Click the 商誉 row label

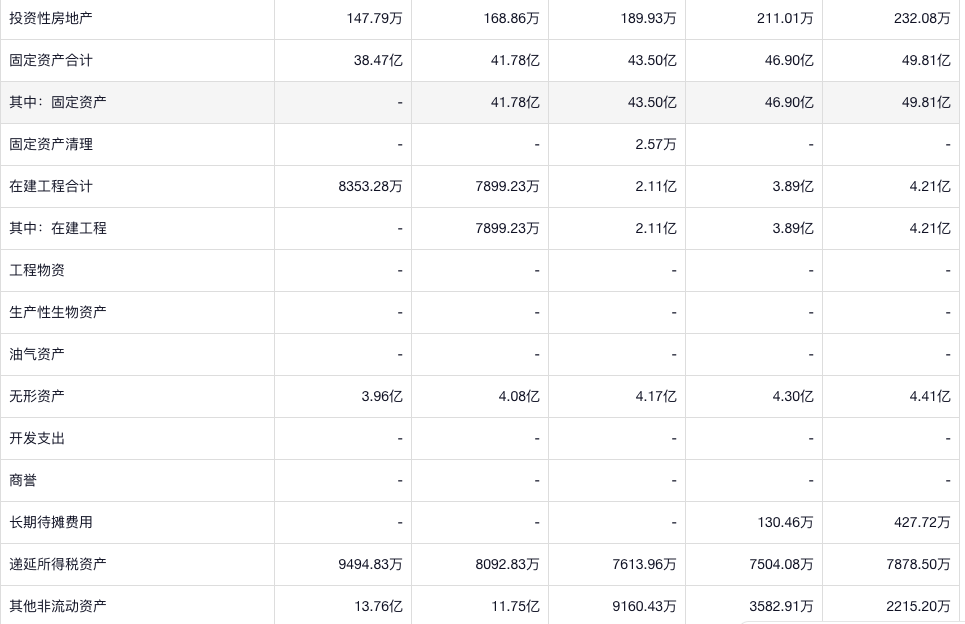coord(23,480)
